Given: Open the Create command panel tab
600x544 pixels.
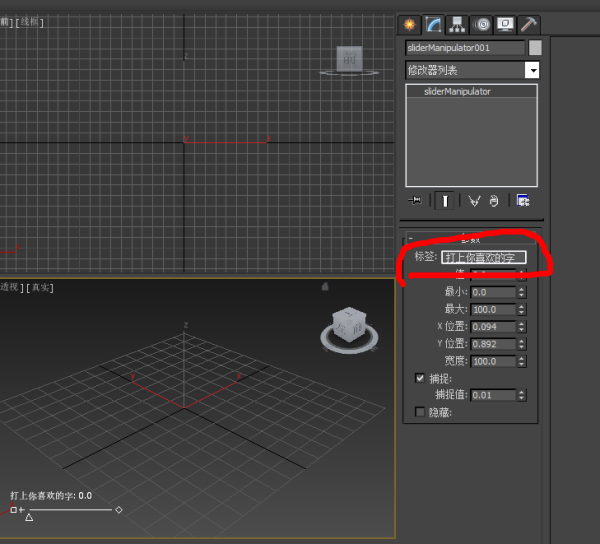Looking at the screenshot, I should click(409, 25).
